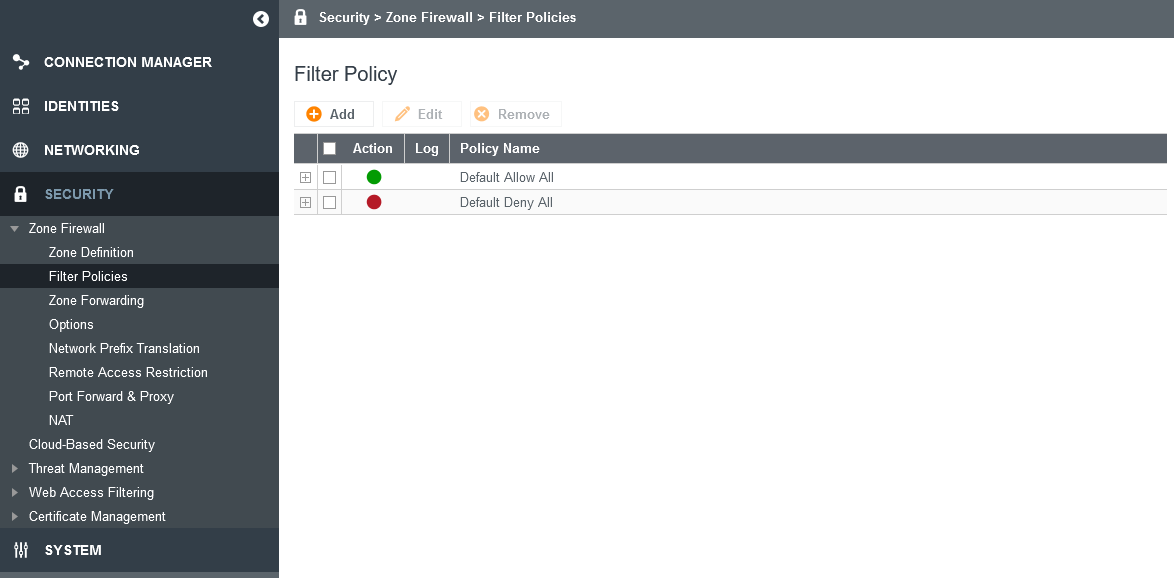Click the Connection Manager icon
1174x578 pixels.
pyautogui.click(x=21, y=62)
